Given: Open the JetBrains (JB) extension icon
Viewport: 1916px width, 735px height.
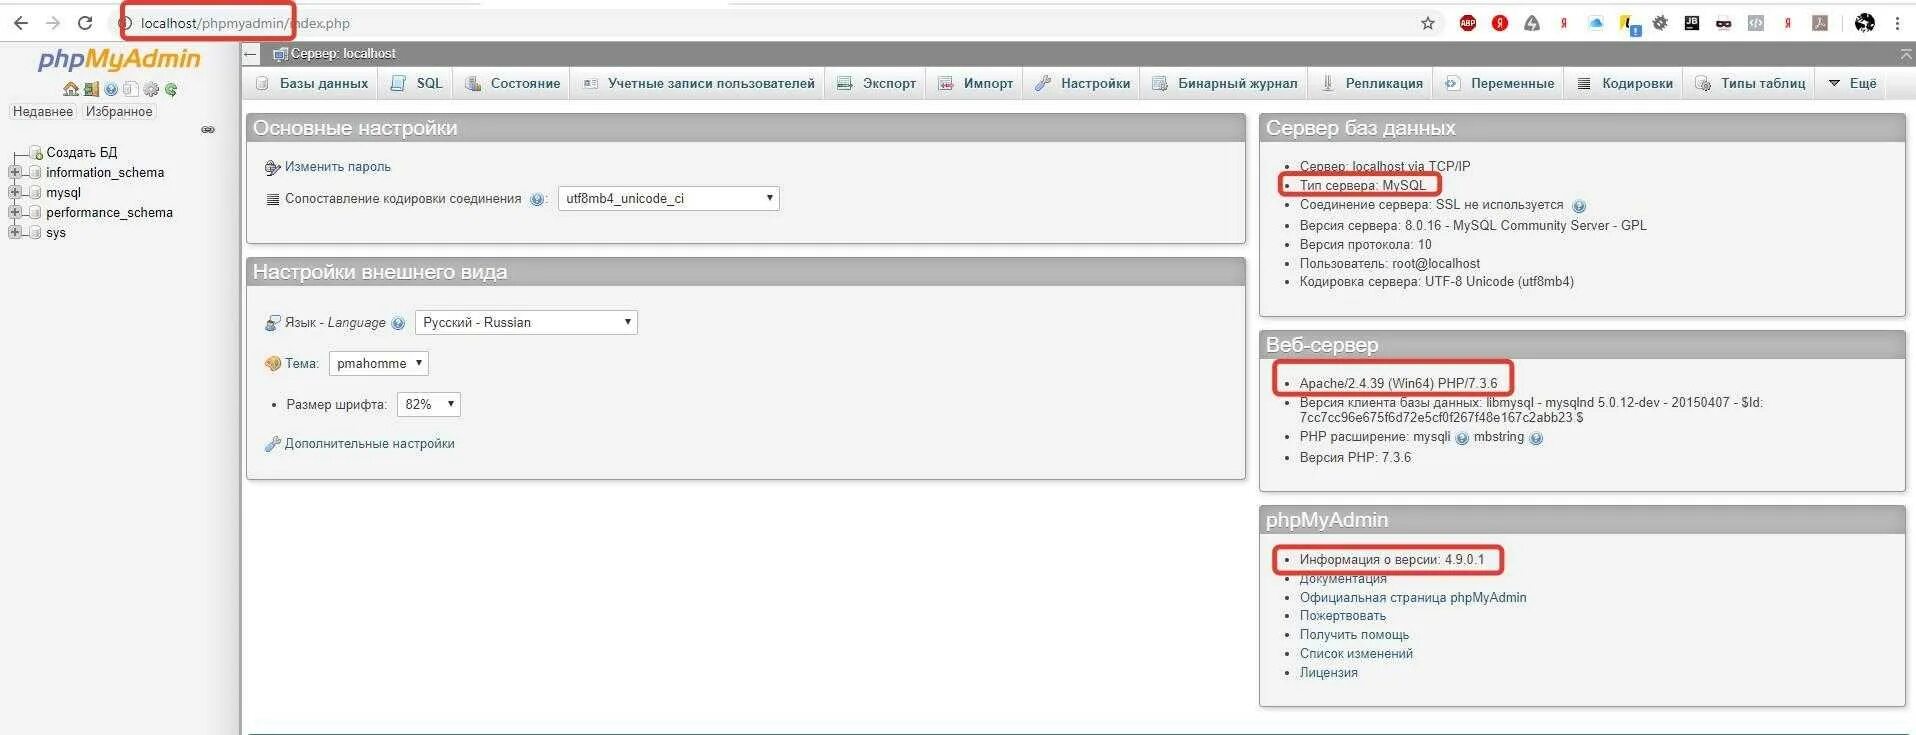Looking at the screenshot, I should tap(1692, 23).
